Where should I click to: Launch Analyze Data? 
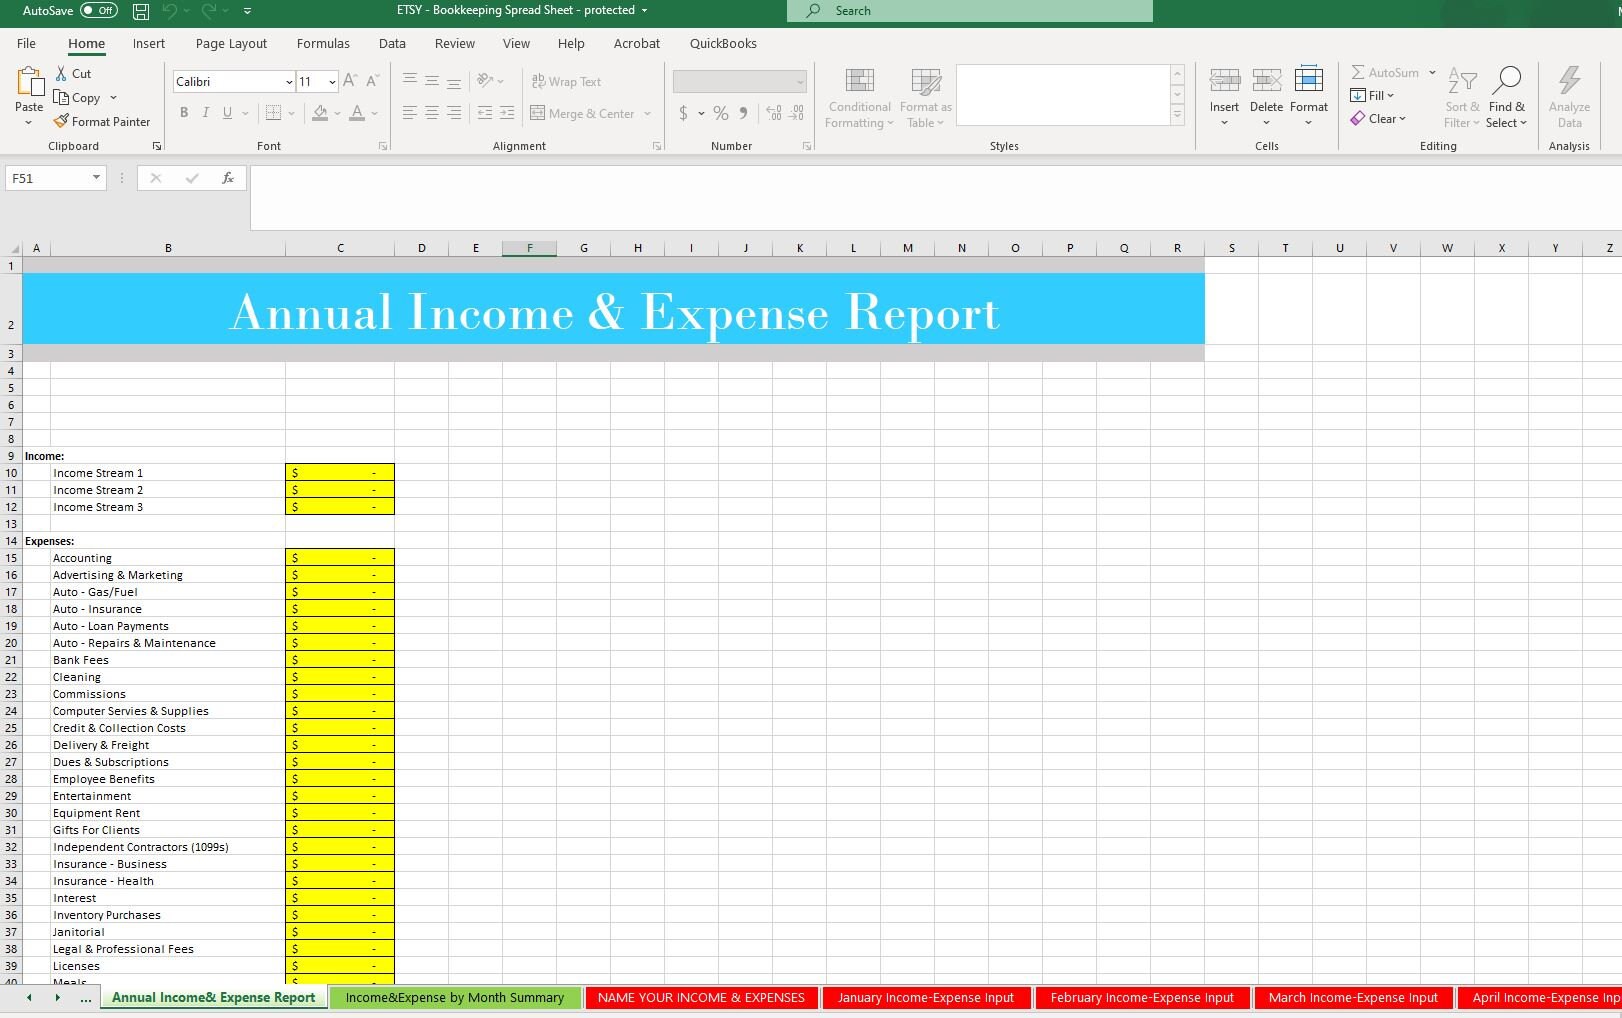(1569, 97)
